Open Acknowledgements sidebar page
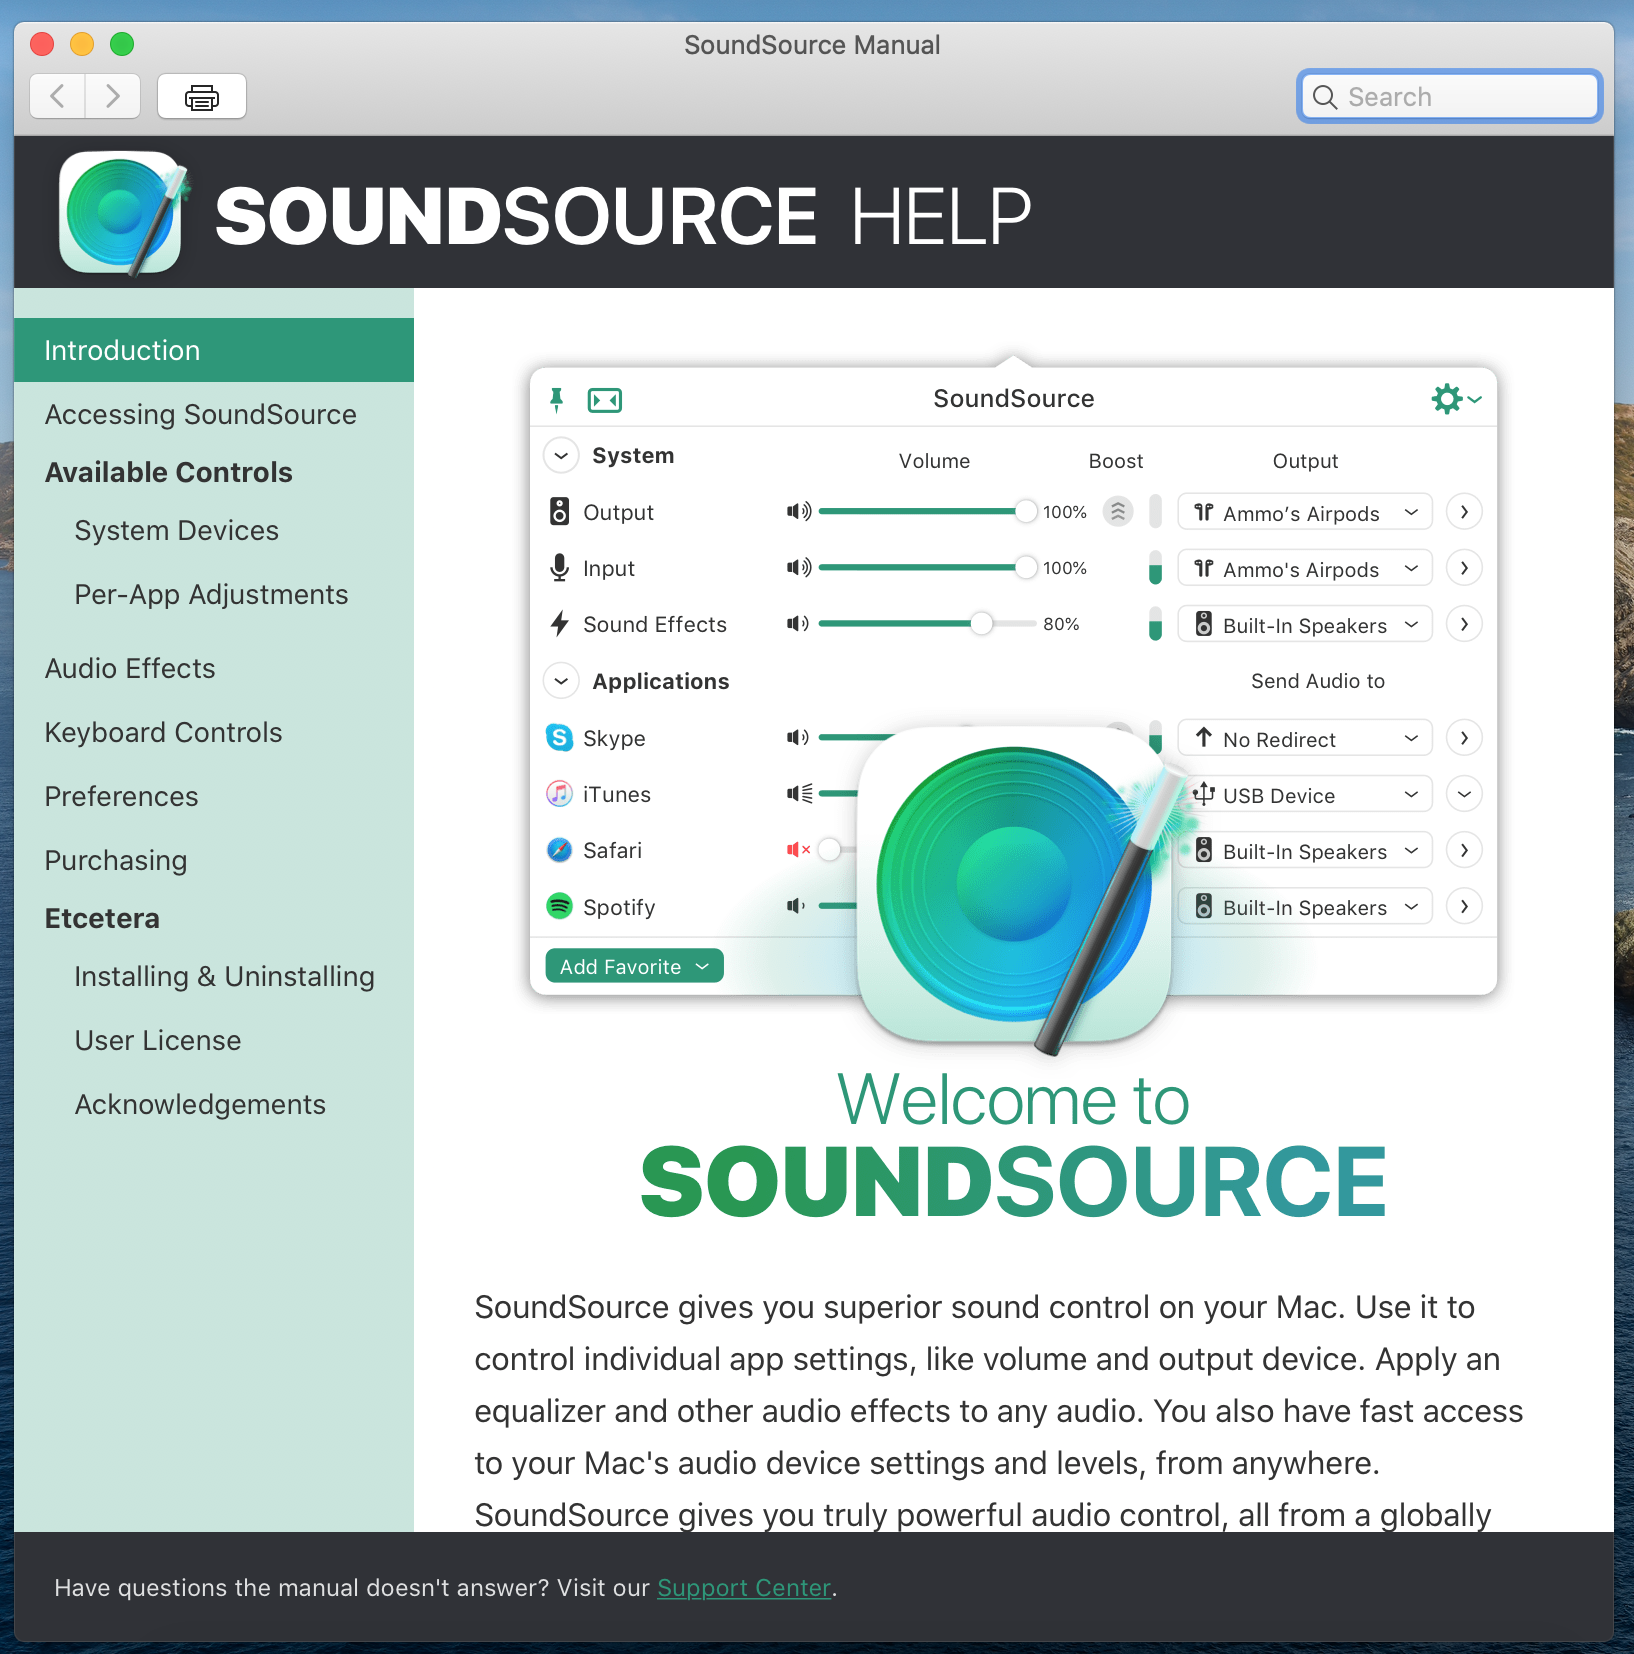1634x1654 pixels. tap(200, 1104)
